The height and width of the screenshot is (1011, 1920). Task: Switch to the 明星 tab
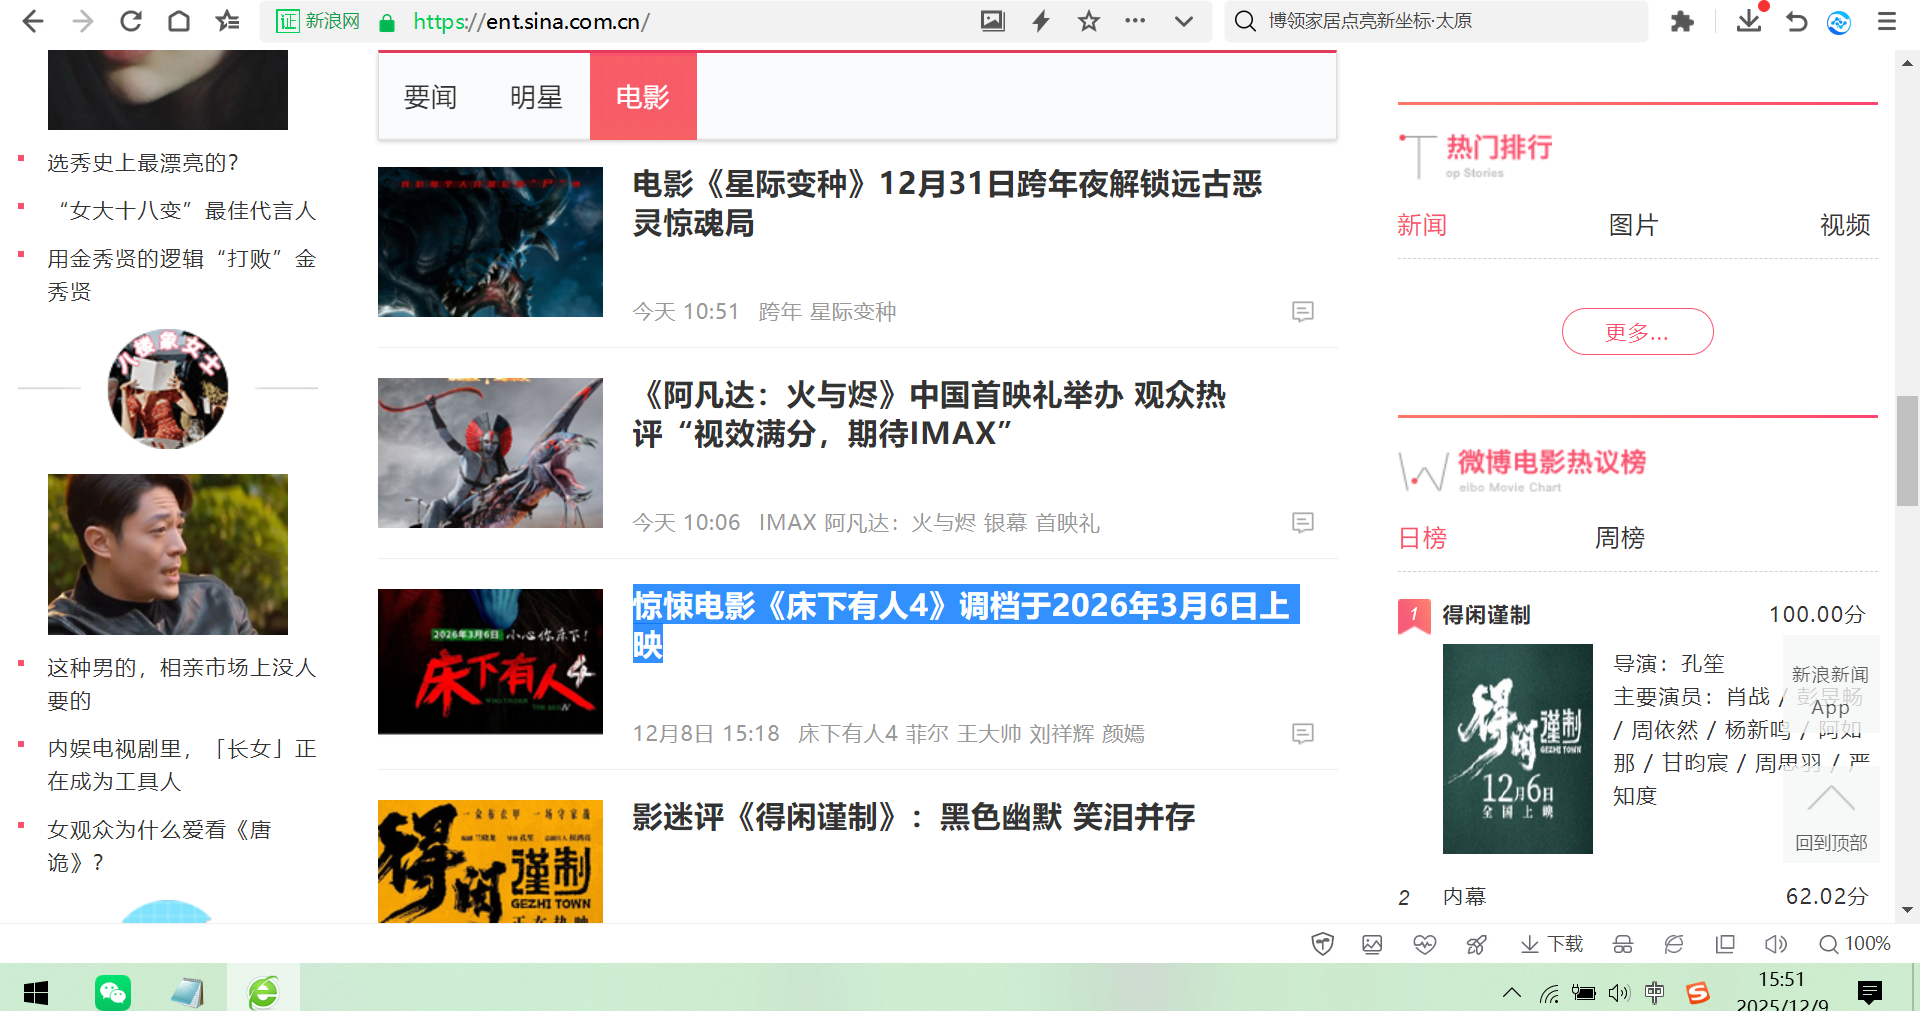pyautogui.click(x=536, y=97)
